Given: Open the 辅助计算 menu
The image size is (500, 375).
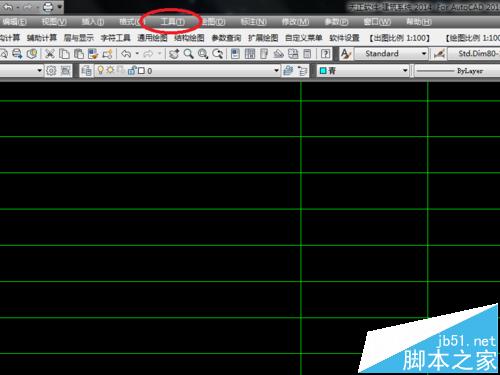Looking at the screenshot, I should (x=42, y=38).
